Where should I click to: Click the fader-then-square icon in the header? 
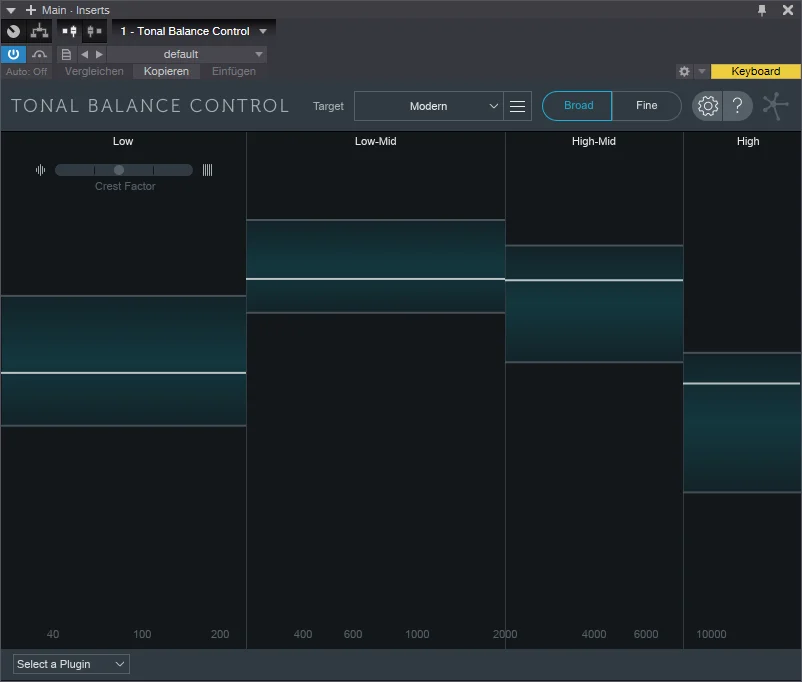point(94,31)
